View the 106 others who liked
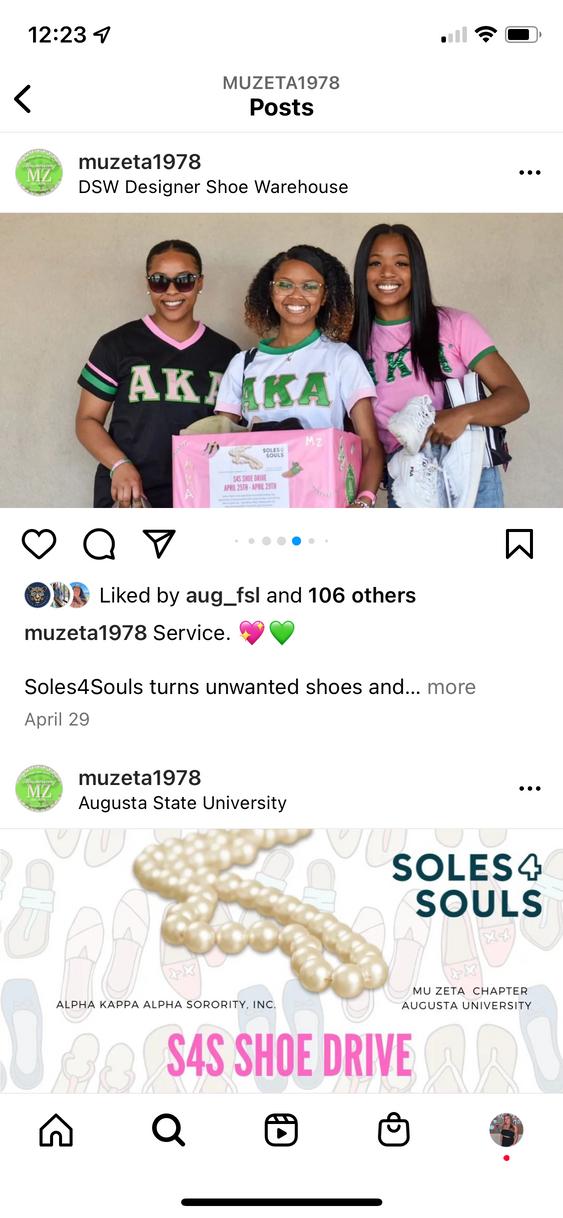This screenshot has width=563, height=1218. 362,595
